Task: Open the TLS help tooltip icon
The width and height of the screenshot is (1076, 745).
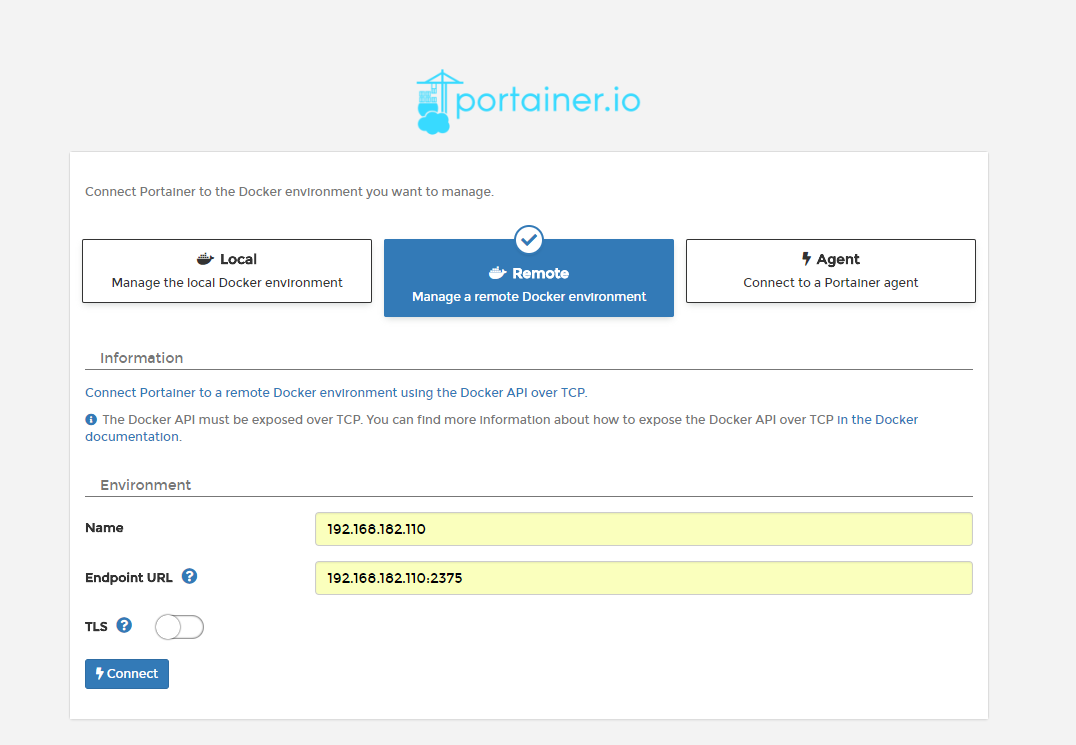Action: click(124, 626)
